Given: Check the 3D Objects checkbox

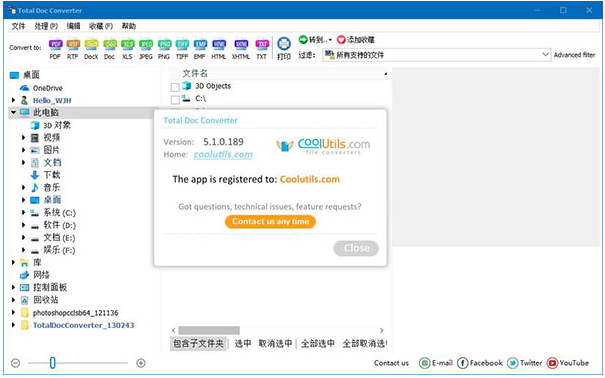Looking at the screenshot, I should [x=175, y=87].
